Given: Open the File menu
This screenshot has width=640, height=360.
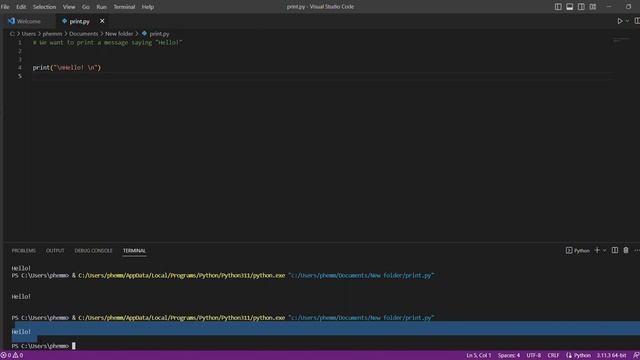Looking at the screenshot, I should [5, 7].
